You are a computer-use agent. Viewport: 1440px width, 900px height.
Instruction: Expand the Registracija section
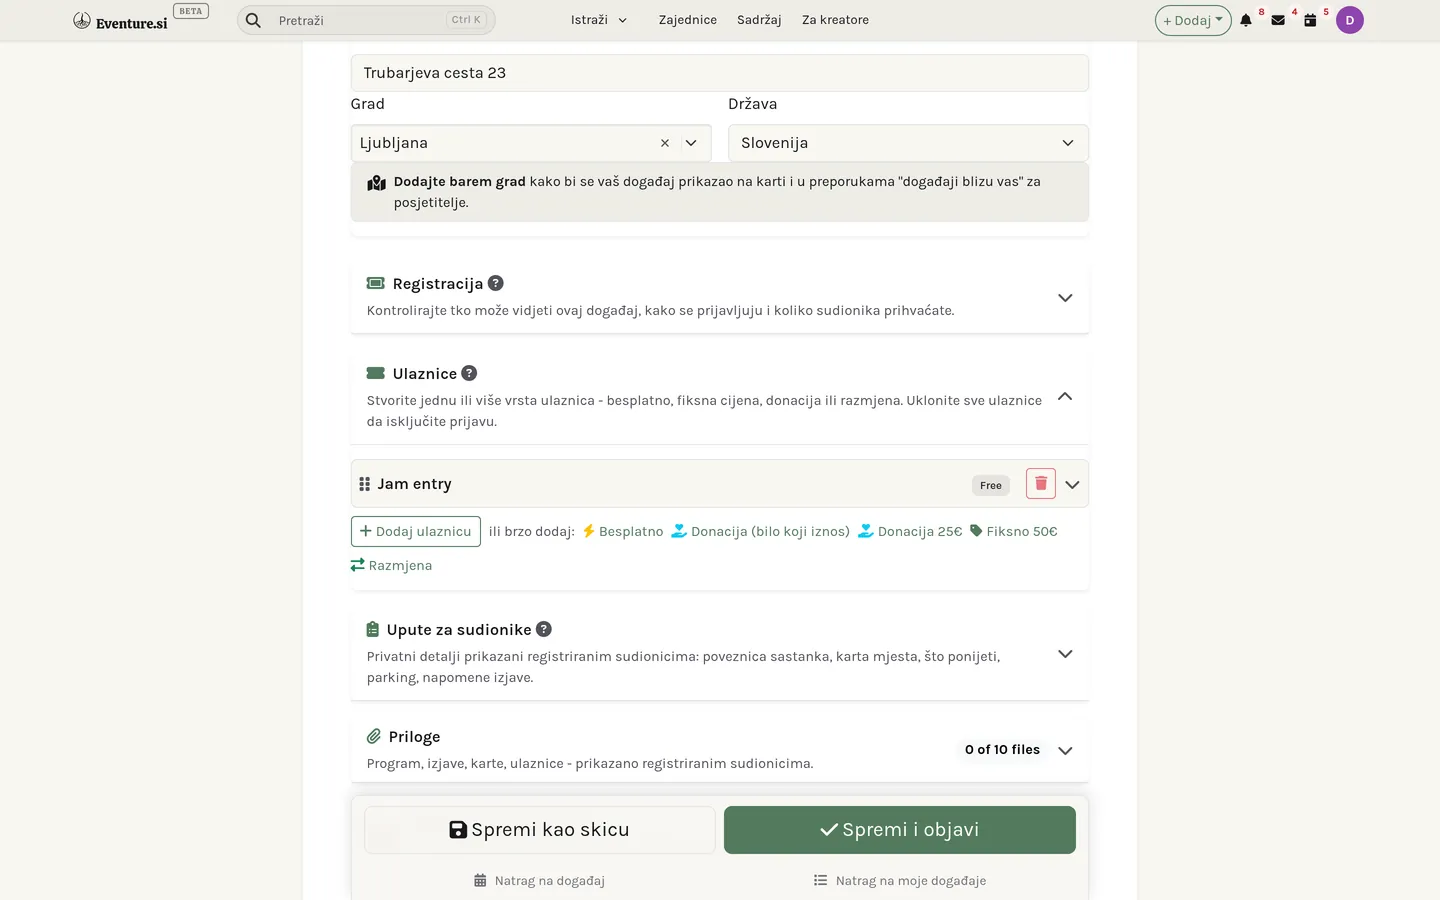point(1065,298)
